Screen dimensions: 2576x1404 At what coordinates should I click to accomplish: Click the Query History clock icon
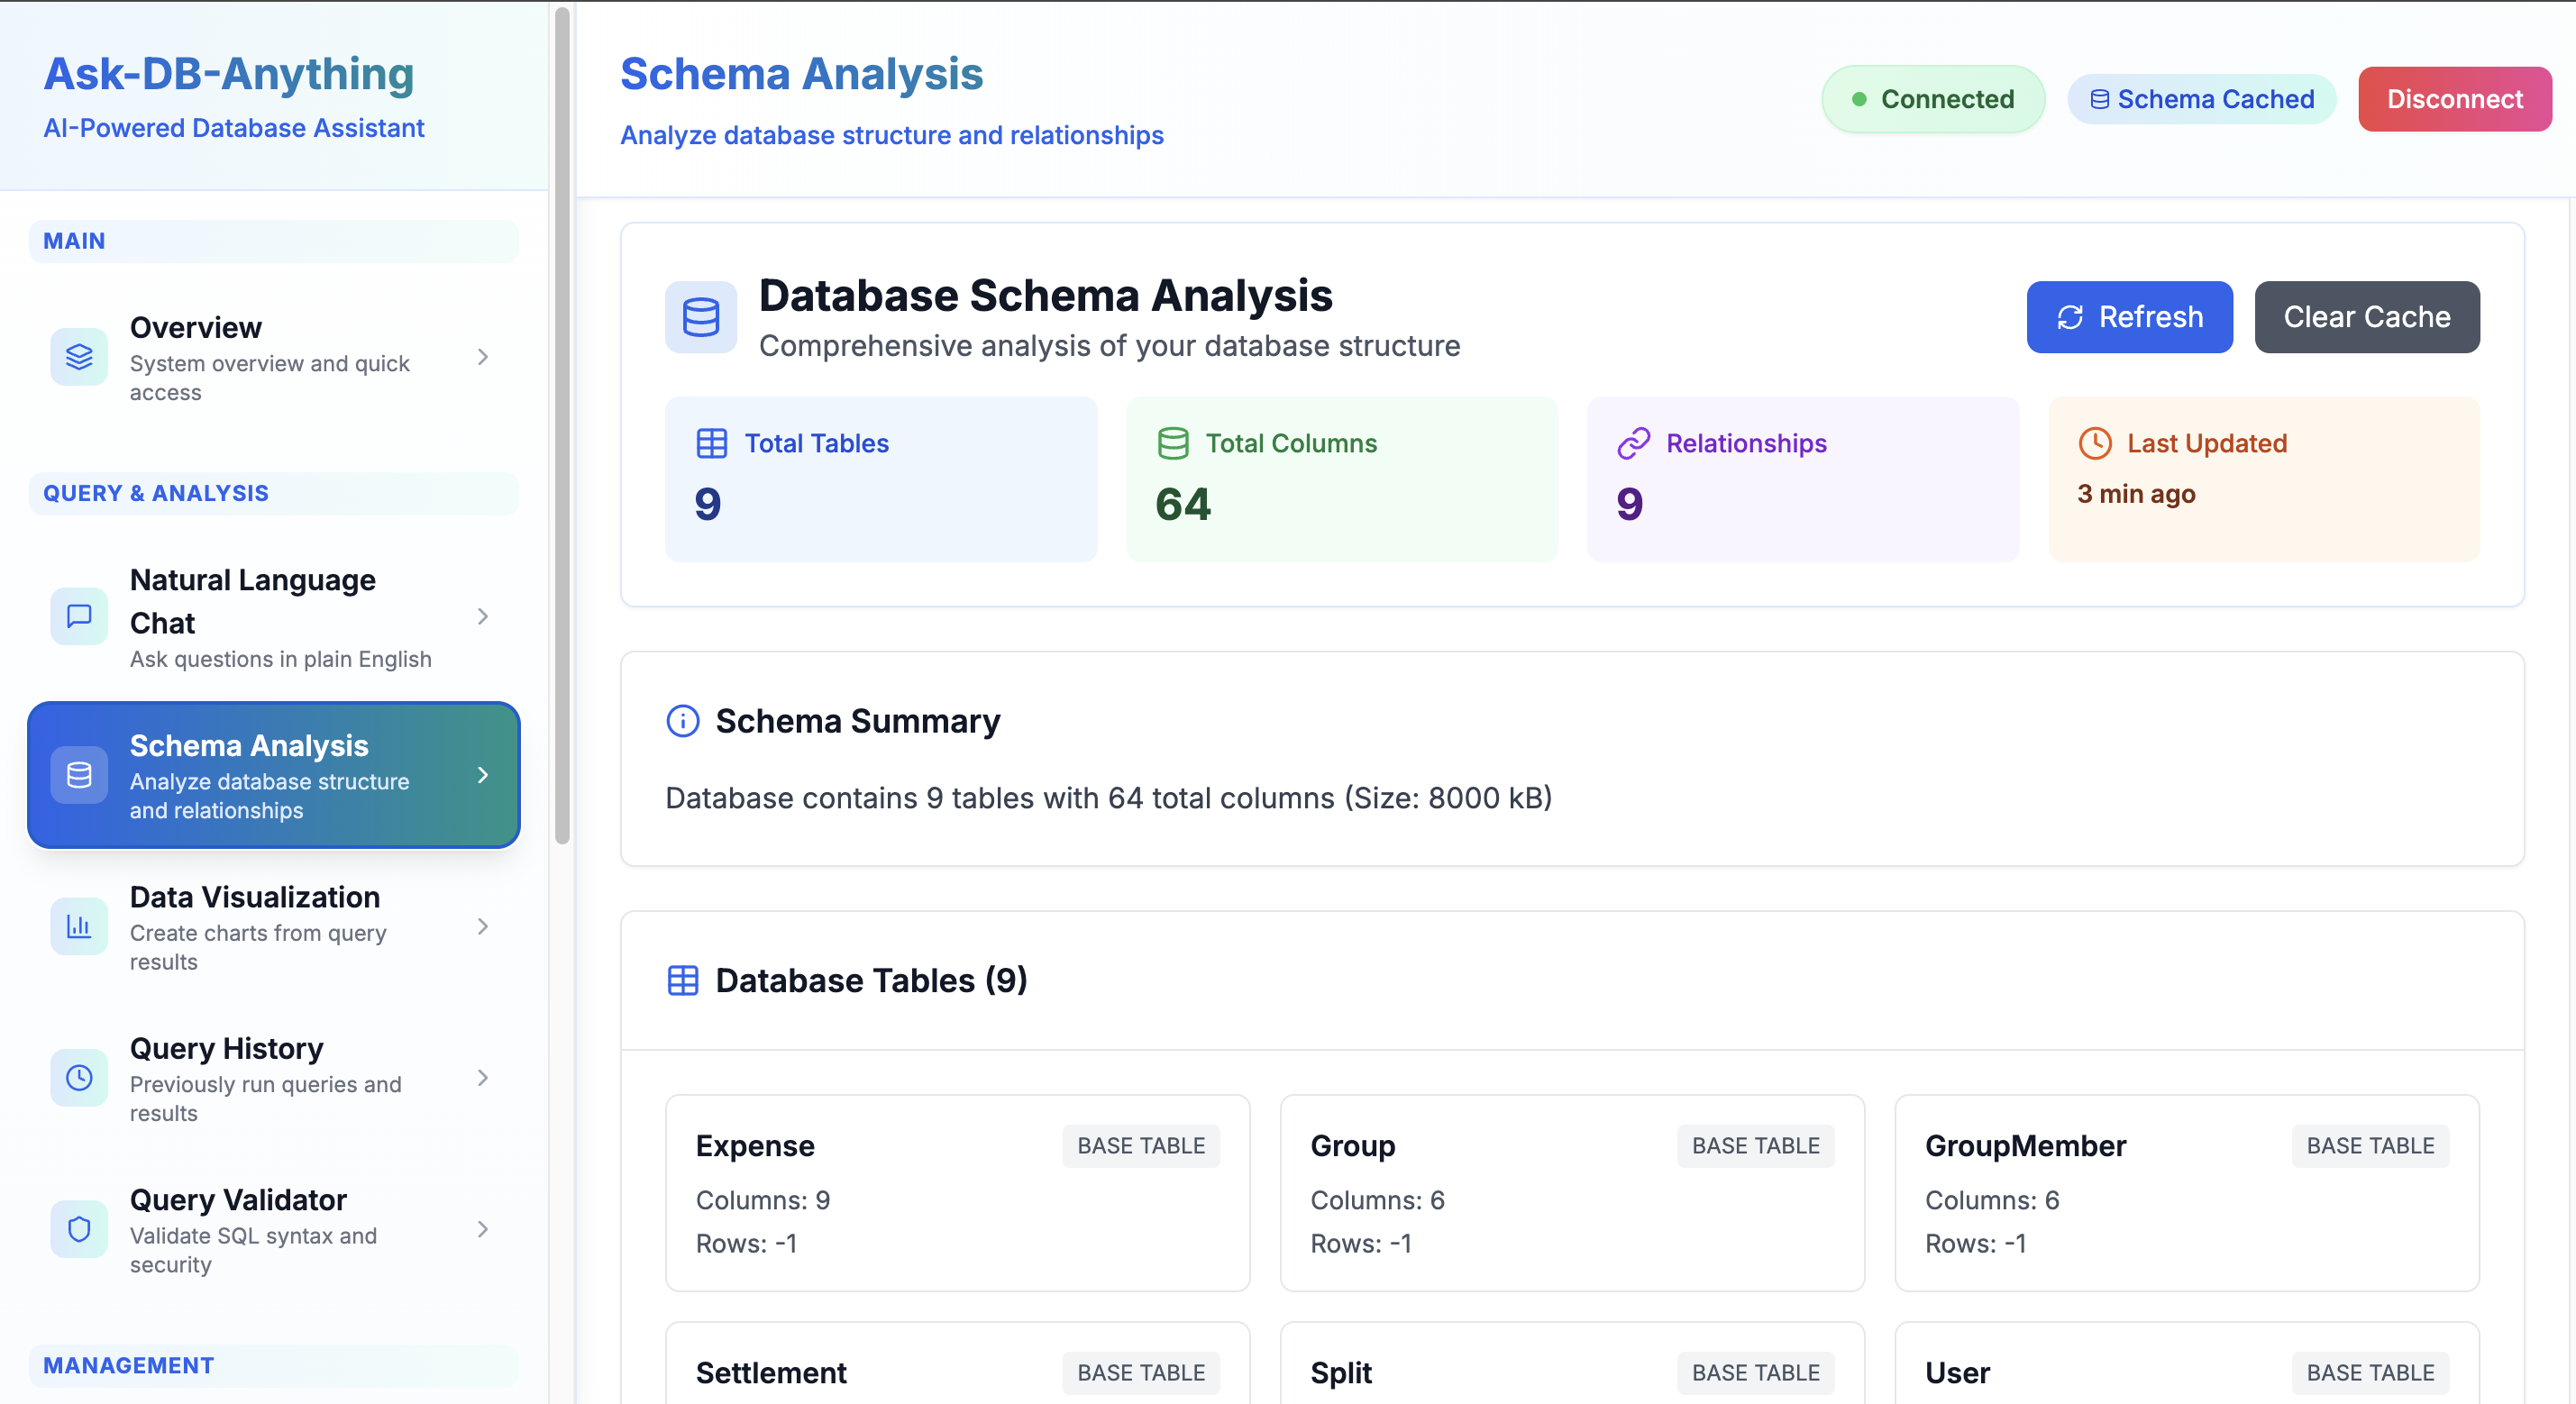[x=79, y=1077]
